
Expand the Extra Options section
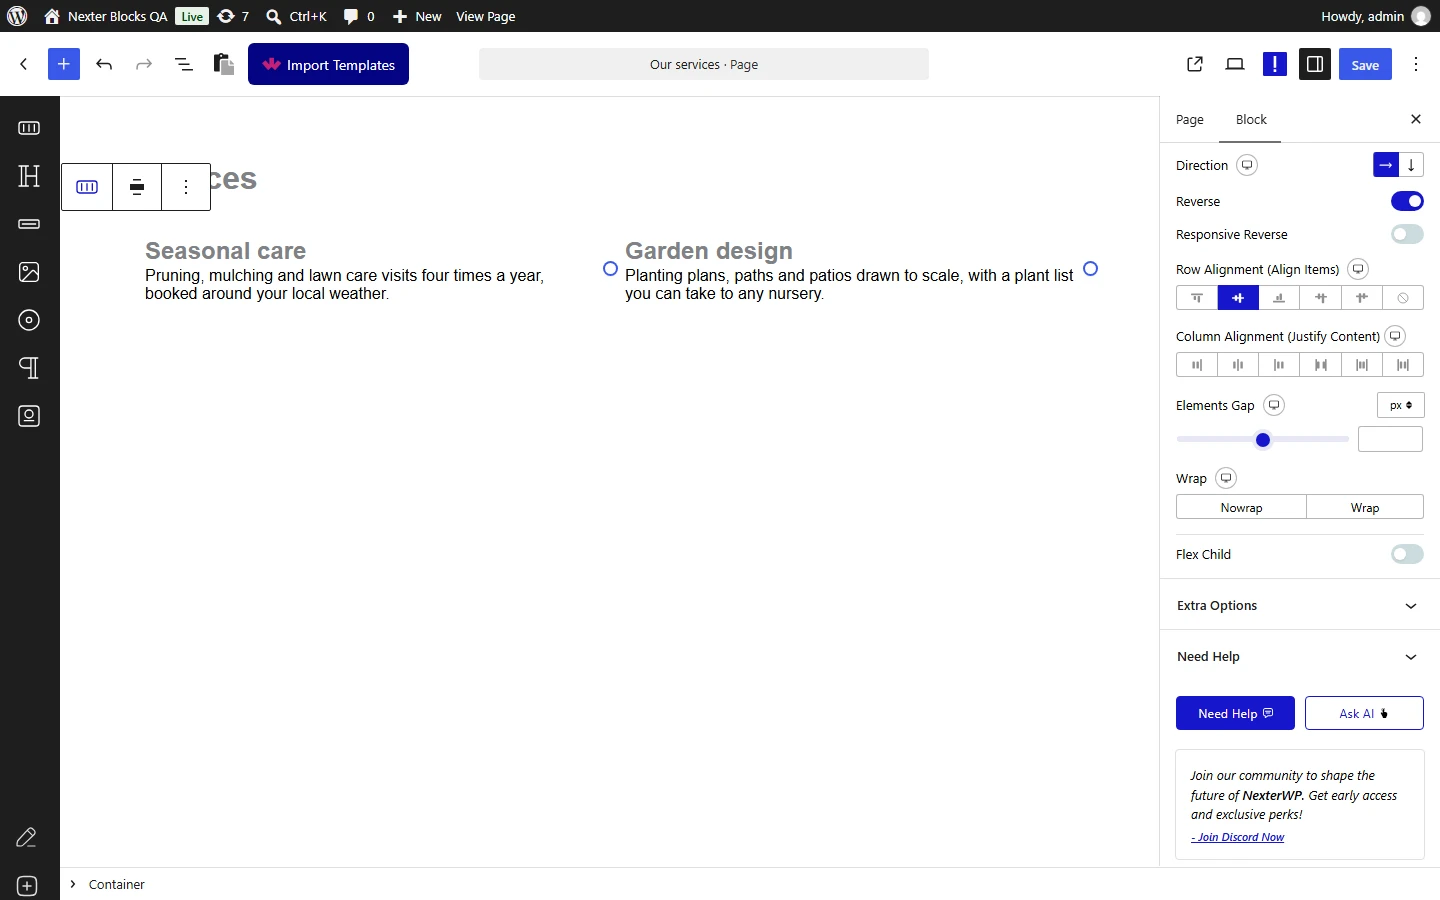tap(1300, 605)
